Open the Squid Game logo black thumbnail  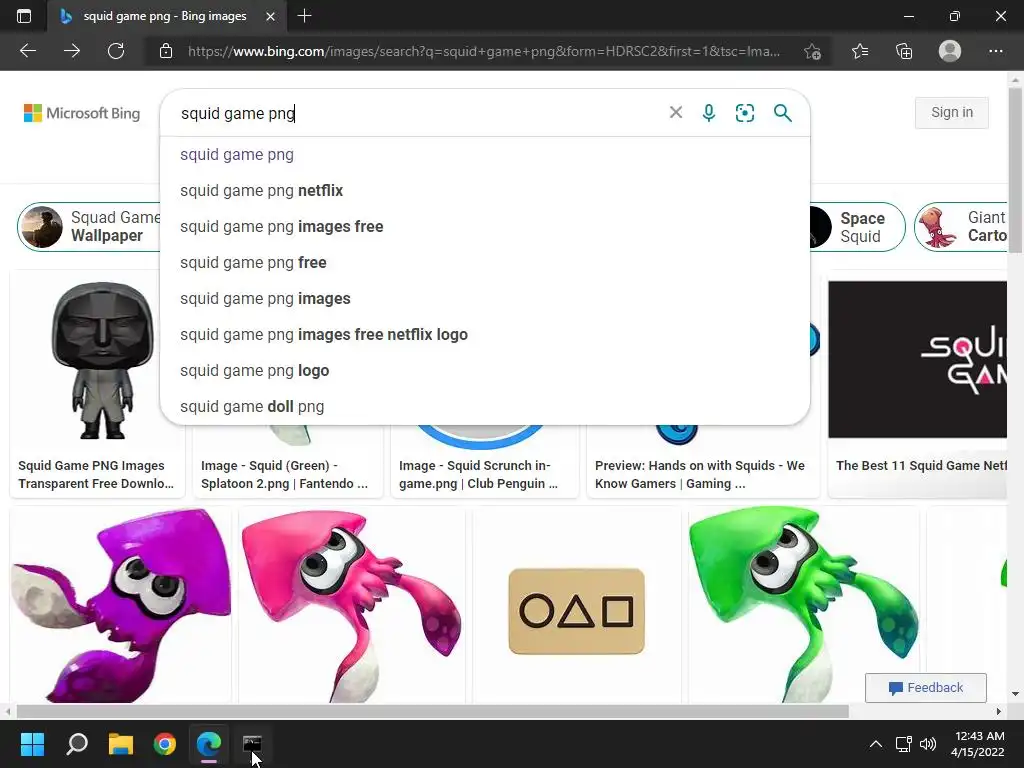pyautogui.click(x=918, y=359)
